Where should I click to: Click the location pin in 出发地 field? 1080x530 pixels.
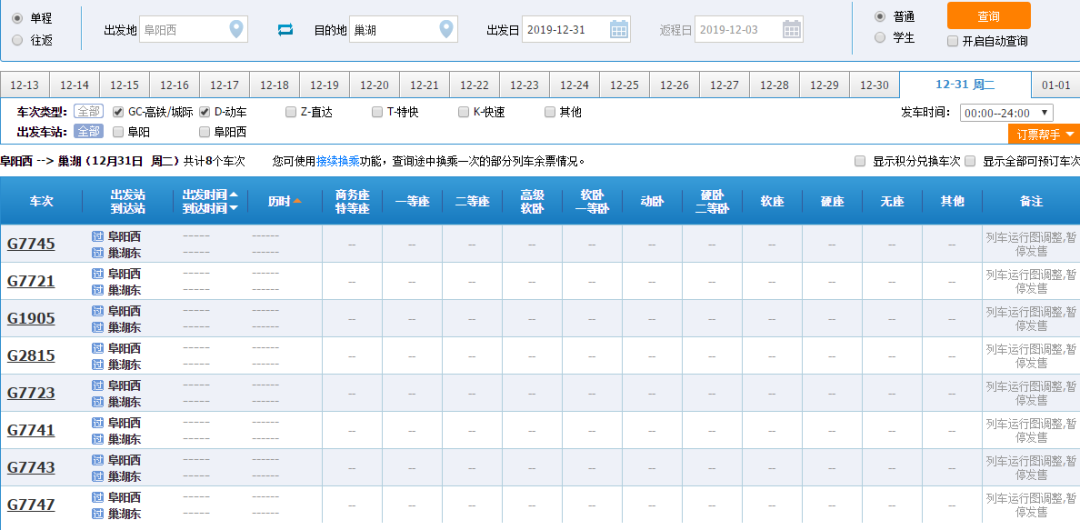pyautogui.click(x=236, y=30)
